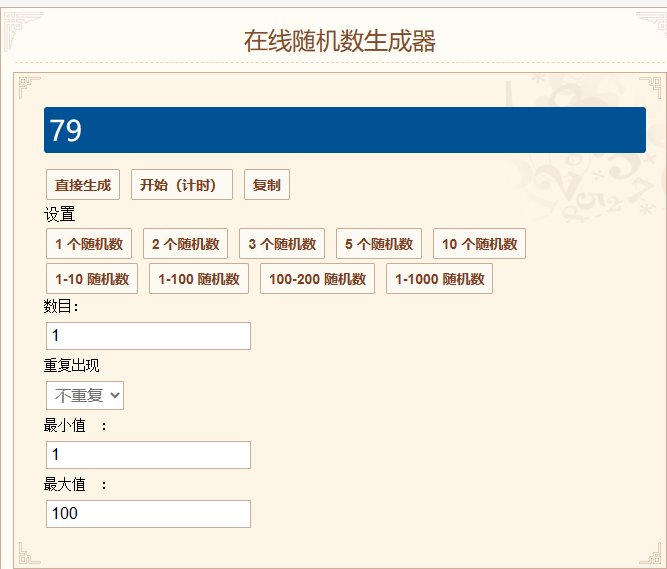Click the 直接生成 button
This screenshot has height=569, width=667.
[83, 185]
